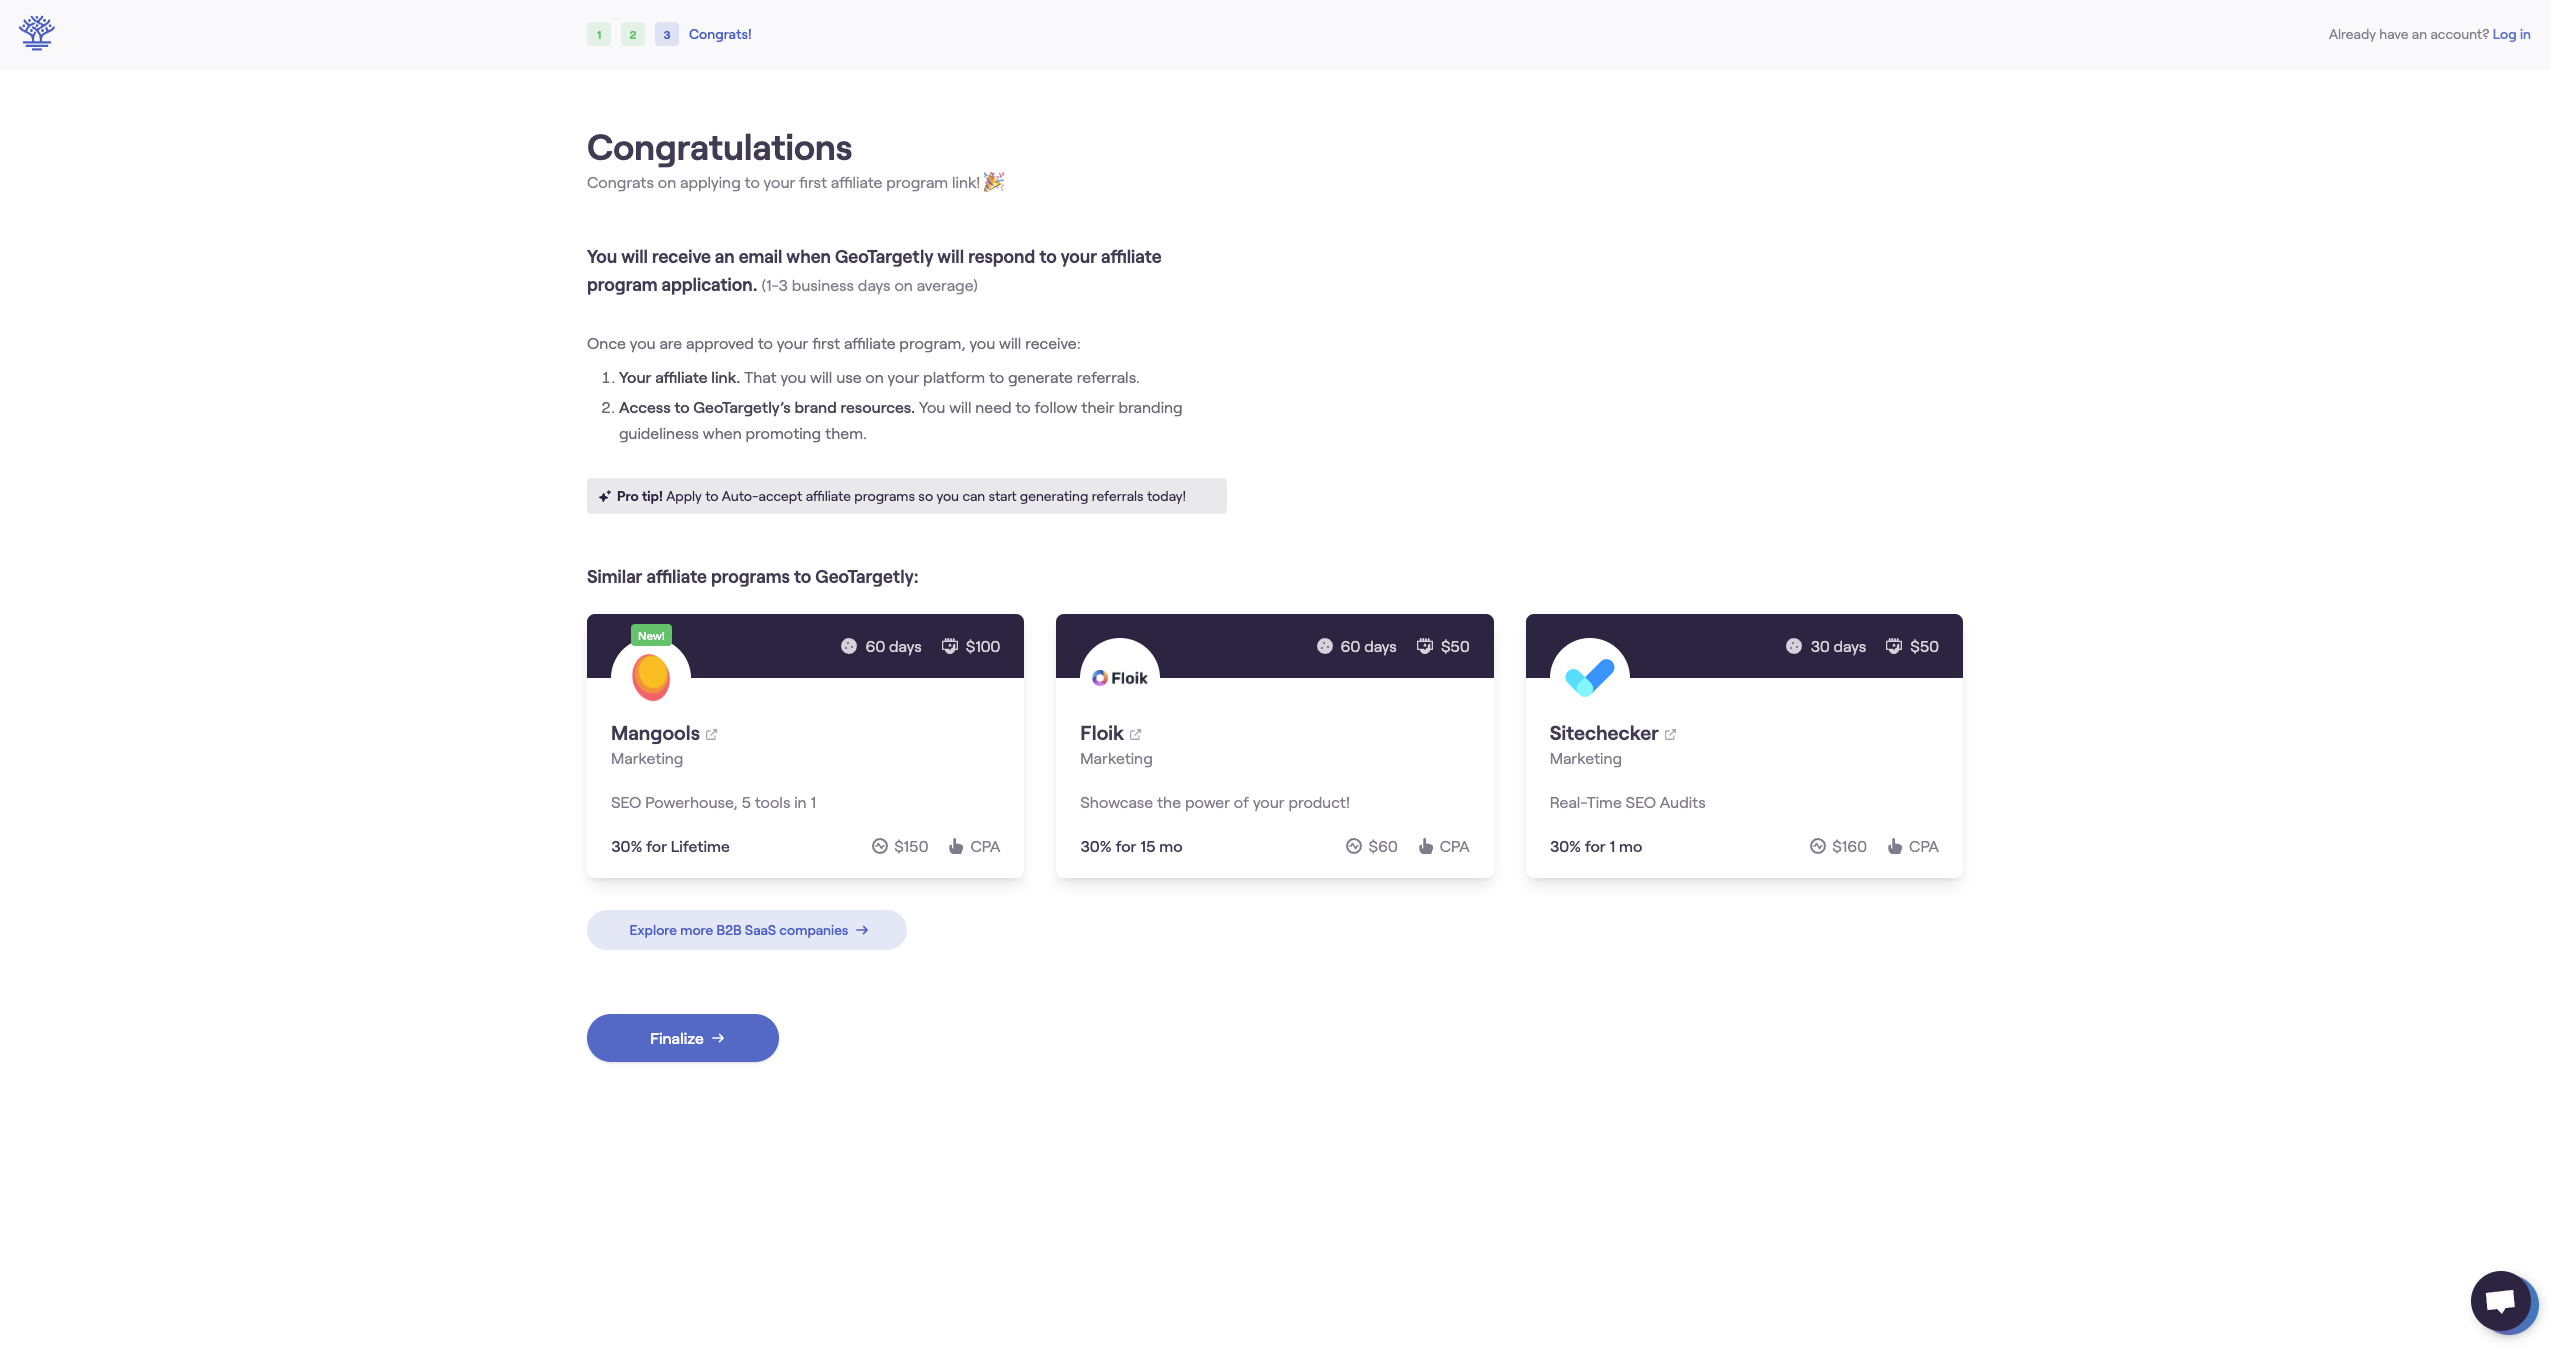Go to step 1 indicator

pos(599,34)
